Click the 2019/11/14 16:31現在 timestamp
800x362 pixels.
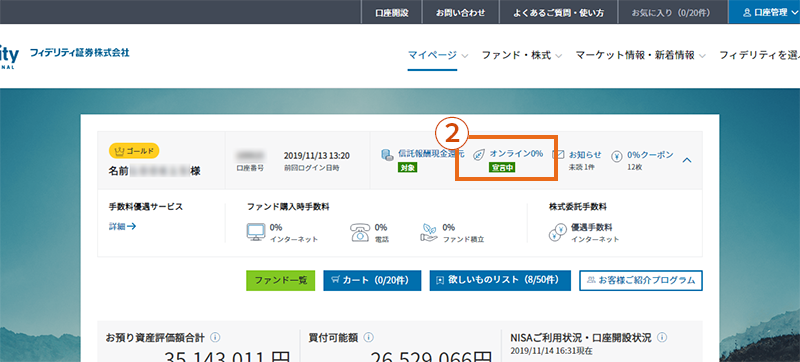(551, 351)
